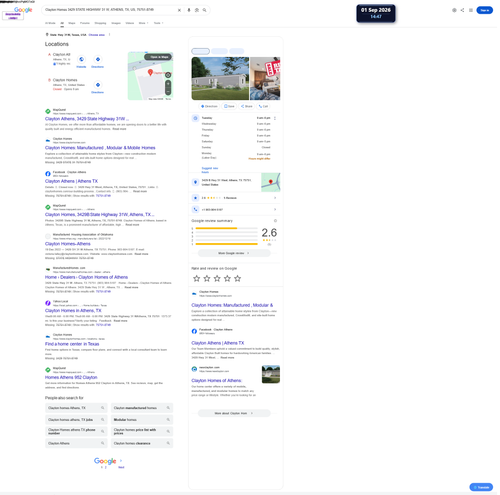Screen dimensions: 500x495
Task: Open the Google apps grid icon
Action: point(471,10)
